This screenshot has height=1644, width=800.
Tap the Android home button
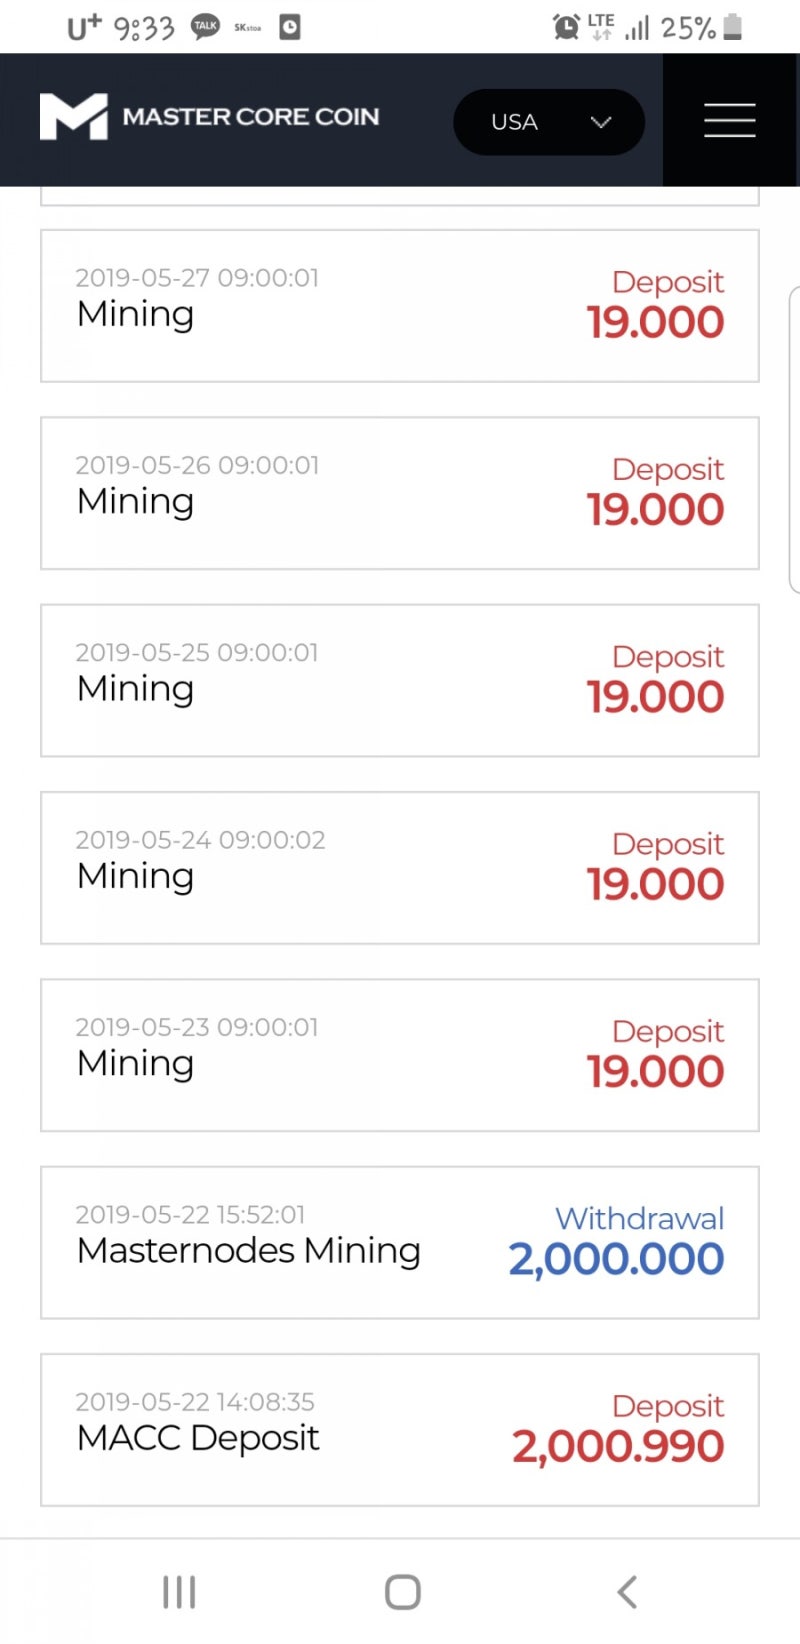[402, 1591]
